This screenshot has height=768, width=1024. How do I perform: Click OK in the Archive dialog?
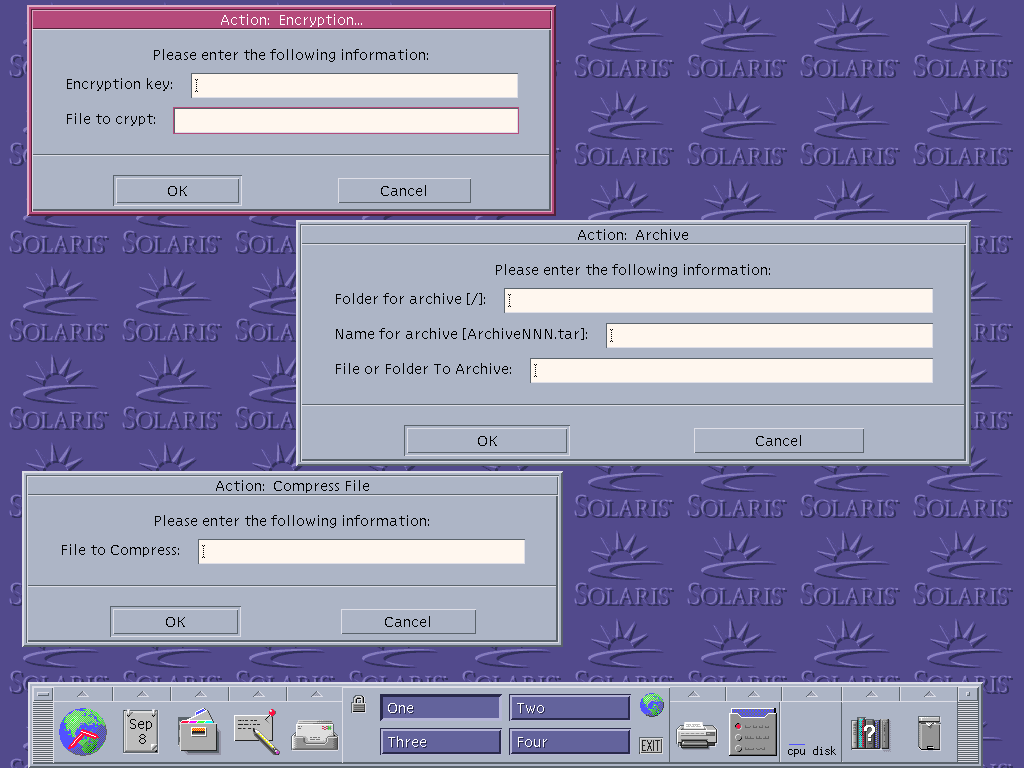(x=487, y=441)
